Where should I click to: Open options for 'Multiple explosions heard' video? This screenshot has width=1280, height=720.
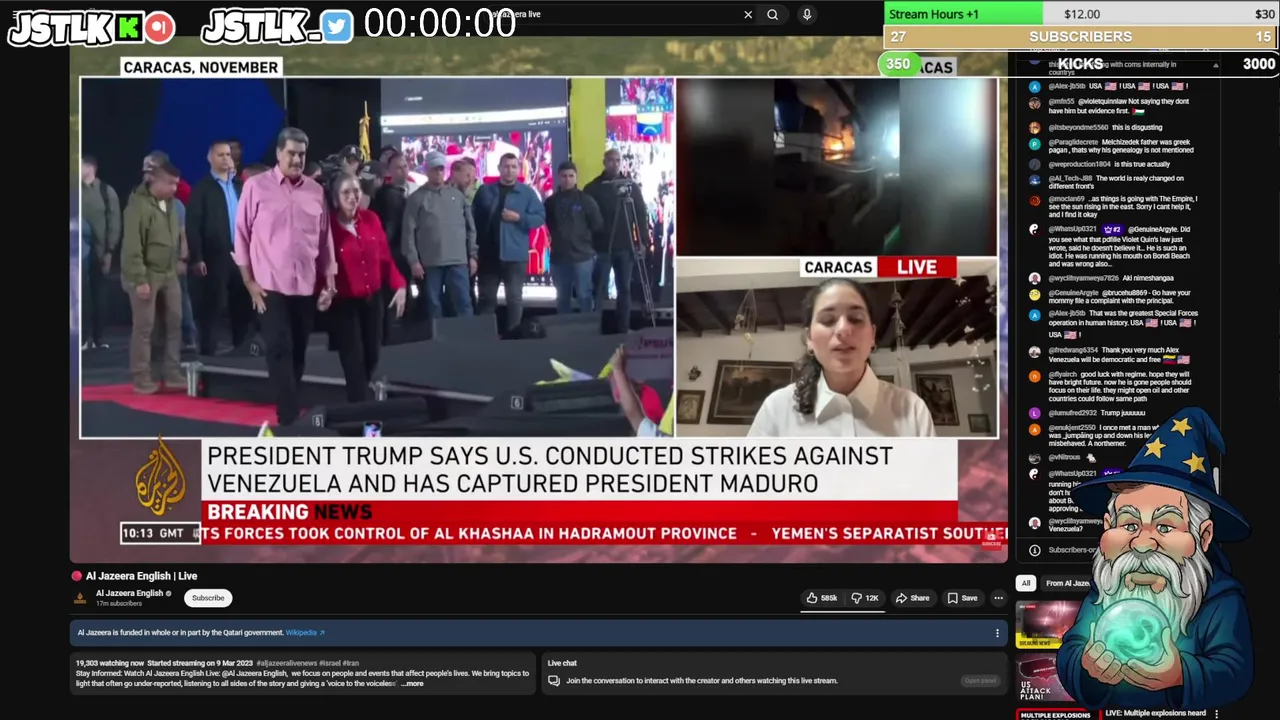point(1216,714)
